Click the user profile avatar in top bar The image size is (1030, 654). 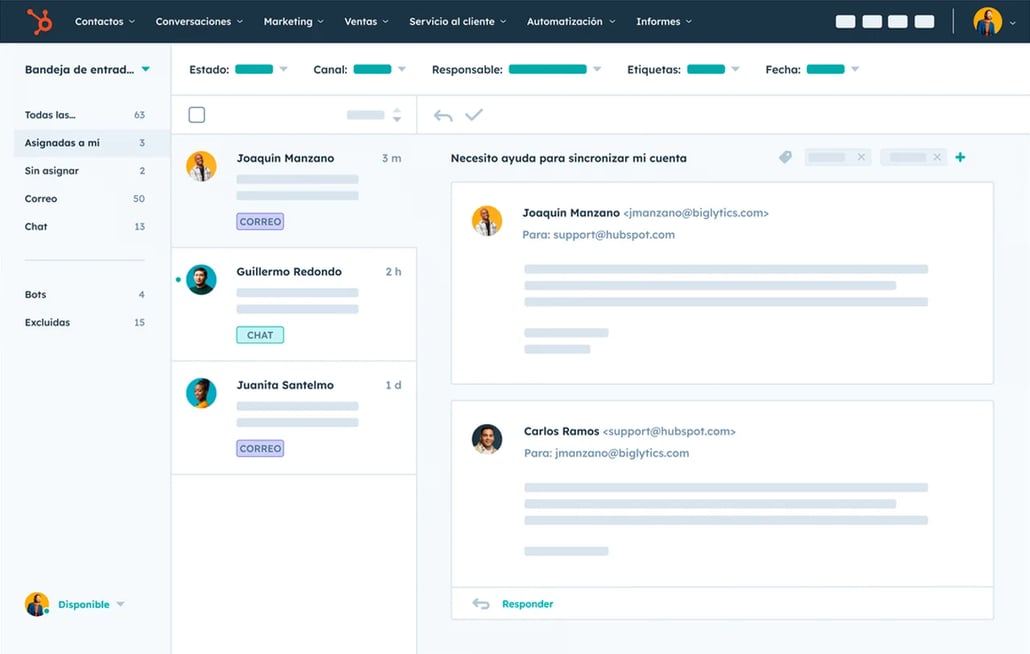[987, 22]
